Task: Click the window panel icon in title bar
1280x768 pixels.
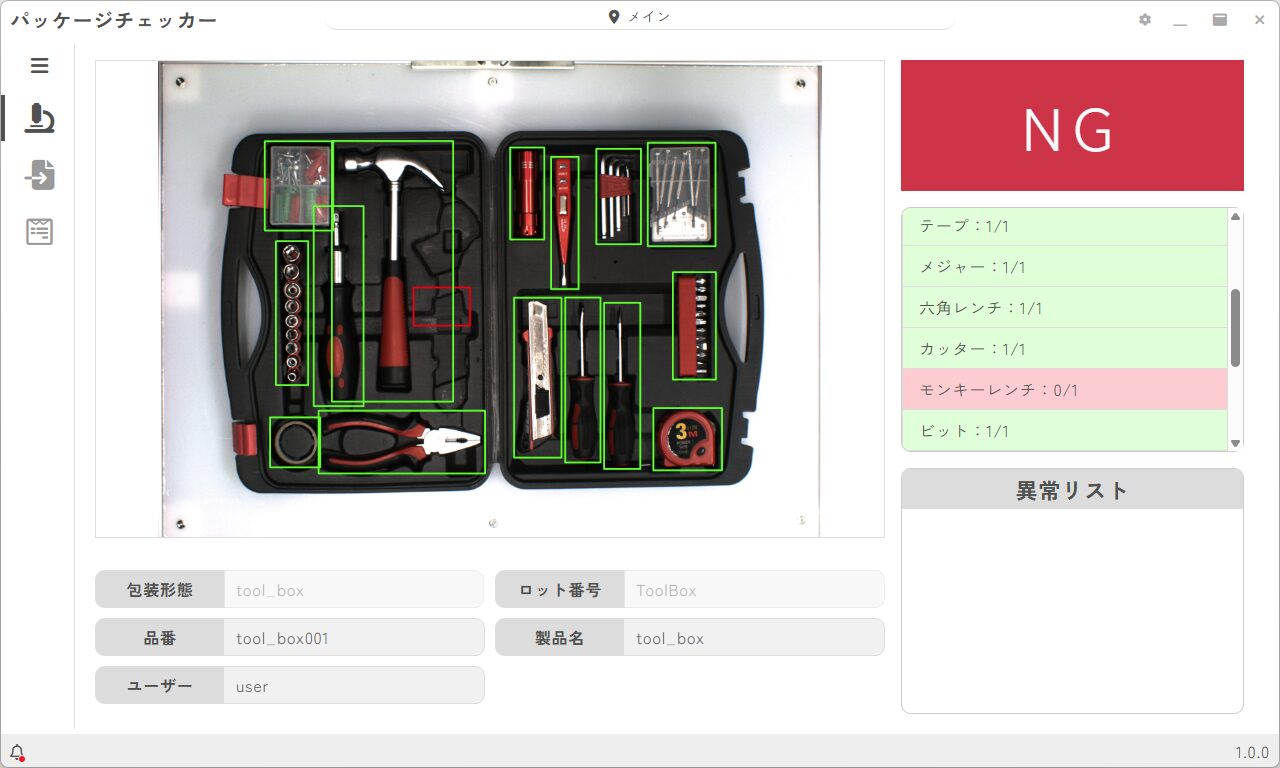Action: 1219,19
